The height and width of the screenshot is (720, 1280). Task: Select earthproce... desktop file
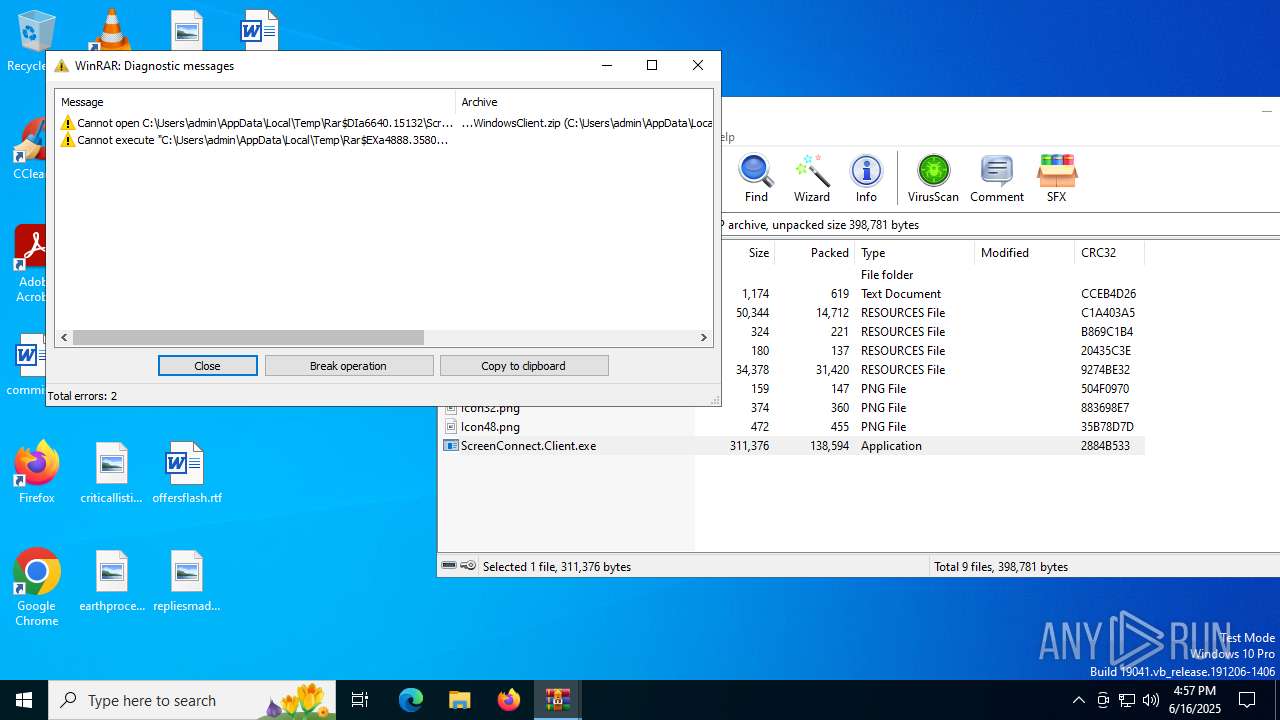click(x=111, y=580)
